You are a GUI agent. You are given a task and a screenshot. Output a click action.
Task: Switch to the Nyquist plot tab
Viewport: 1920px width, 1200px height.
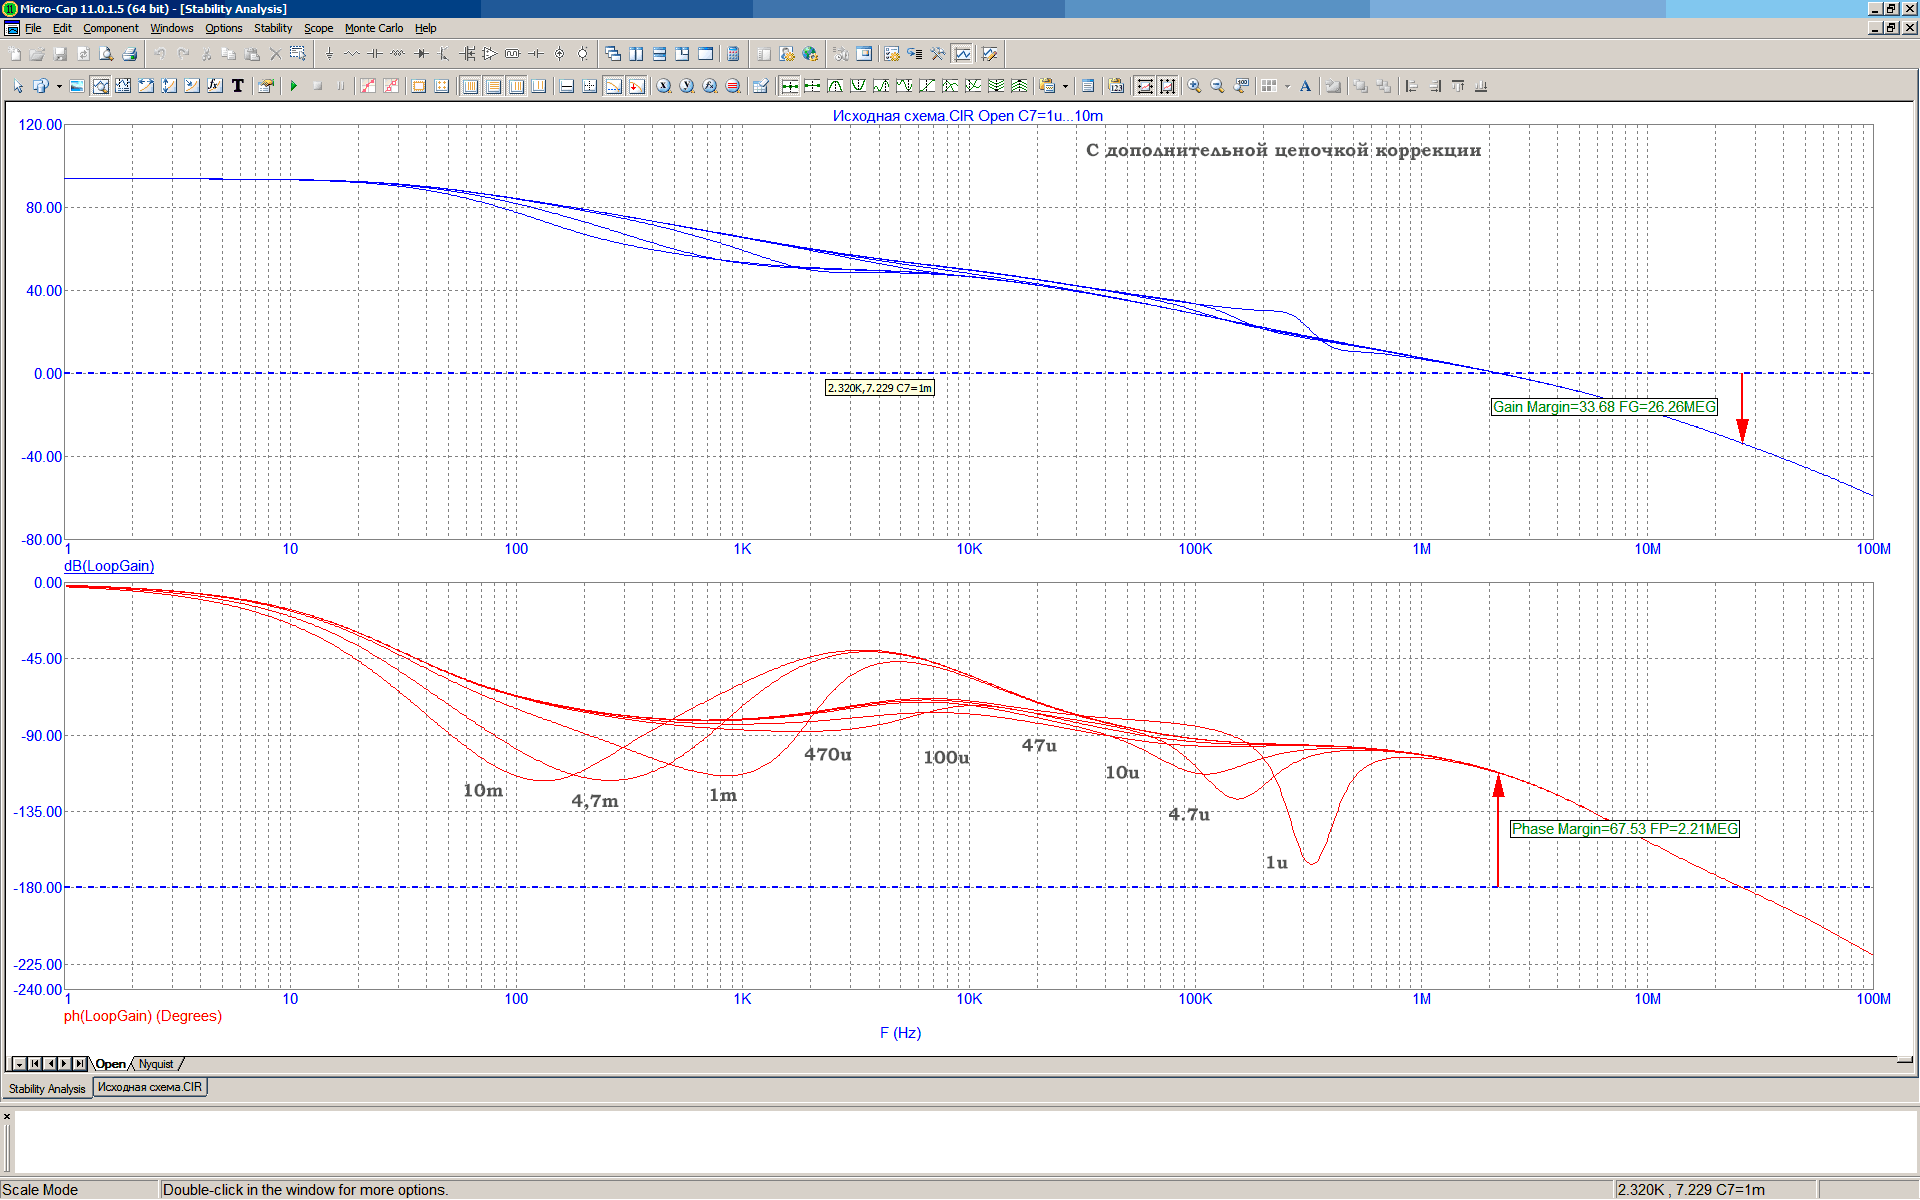click(156, 1064)
